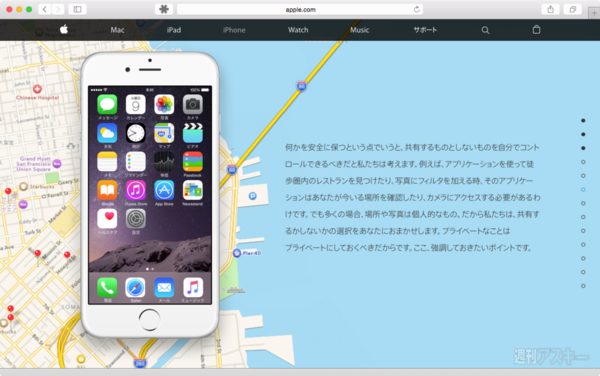Tap the Weather app icon
This screenshot has height=376, width=600.
(107, 133)
